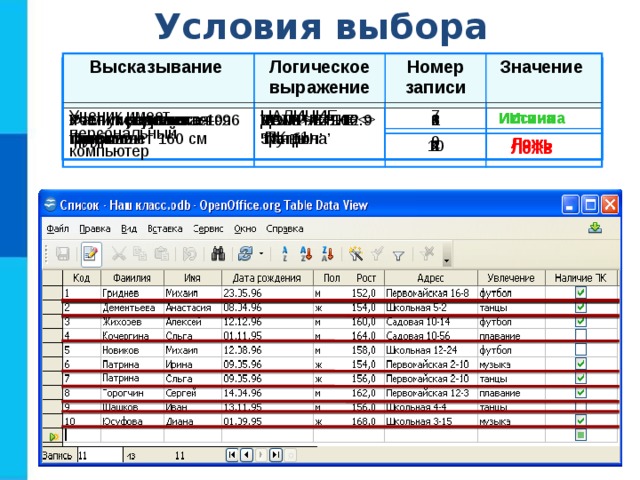Click the Код column header
Screen dimensions: 640x480
click(82, 278)
